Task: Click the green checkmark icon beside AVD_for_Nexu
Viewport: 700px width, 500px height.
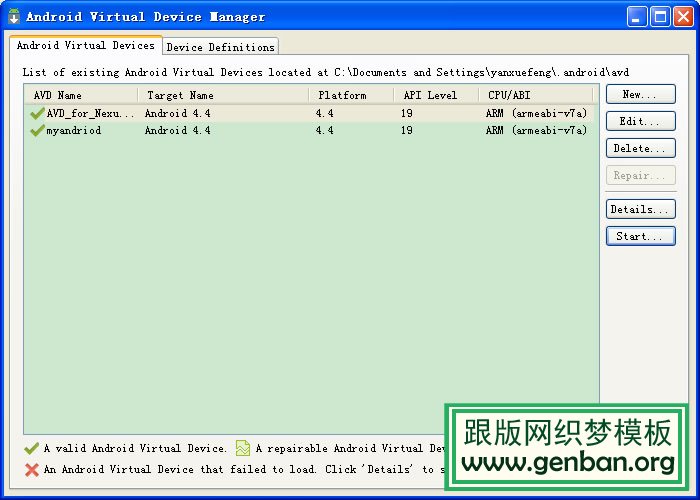Action: 37,113
